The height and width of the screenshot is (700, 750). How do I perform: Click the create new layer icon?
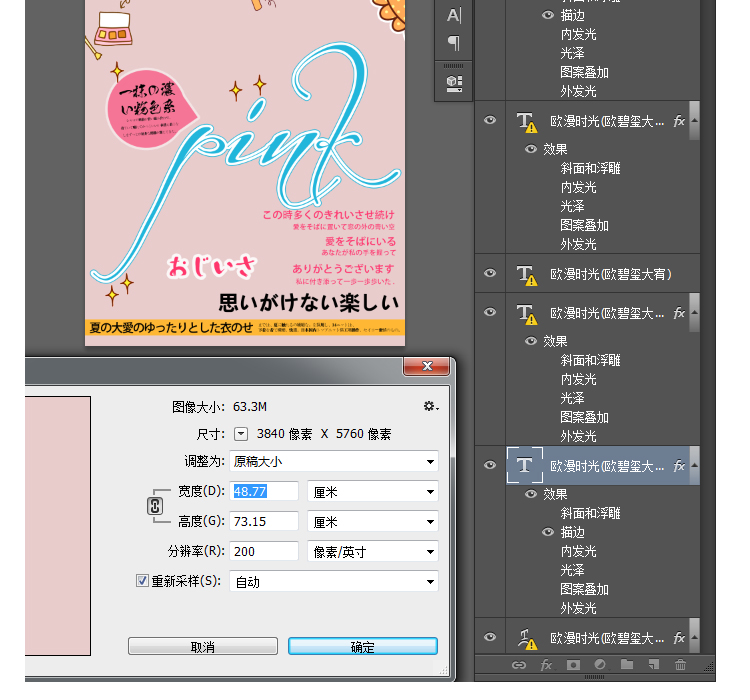tap(653, 664)
